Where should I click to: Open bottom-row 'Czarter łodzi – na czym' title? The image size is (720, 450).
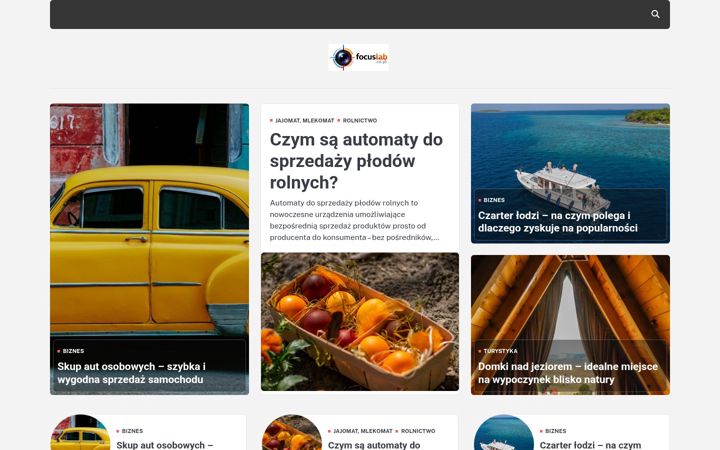coord(590,445)
